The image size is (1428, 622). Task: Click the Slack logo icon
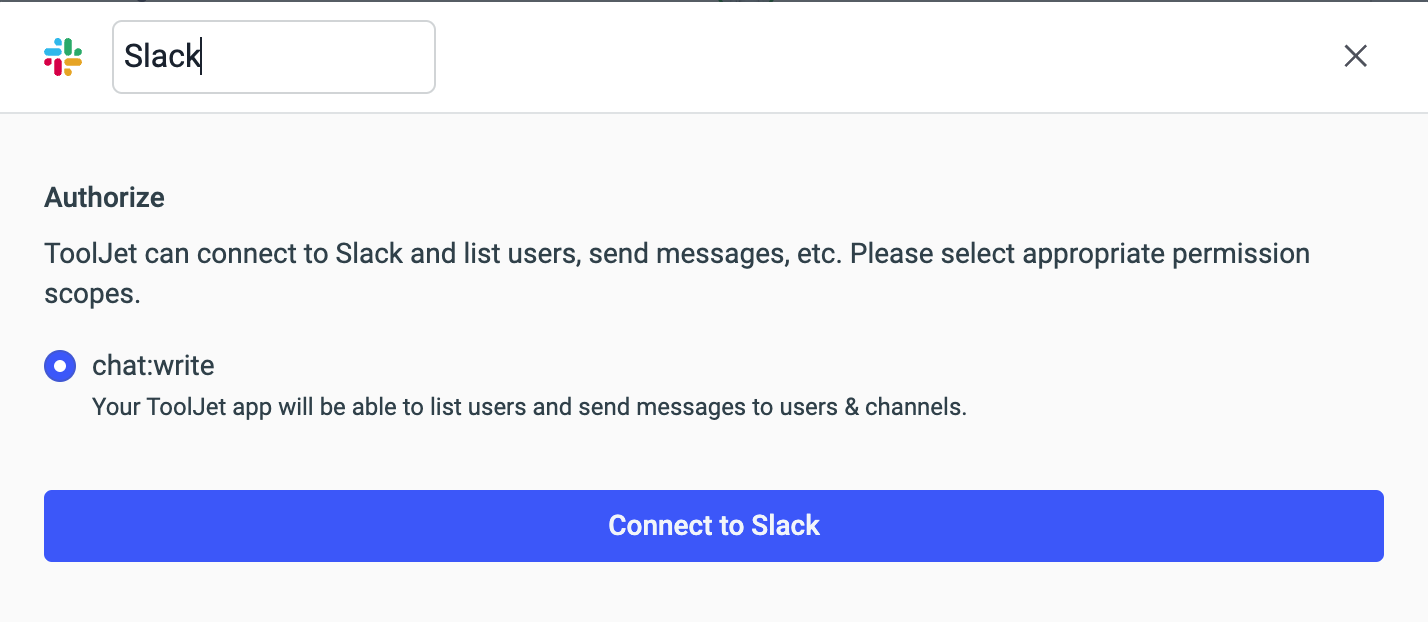(63, 57)
